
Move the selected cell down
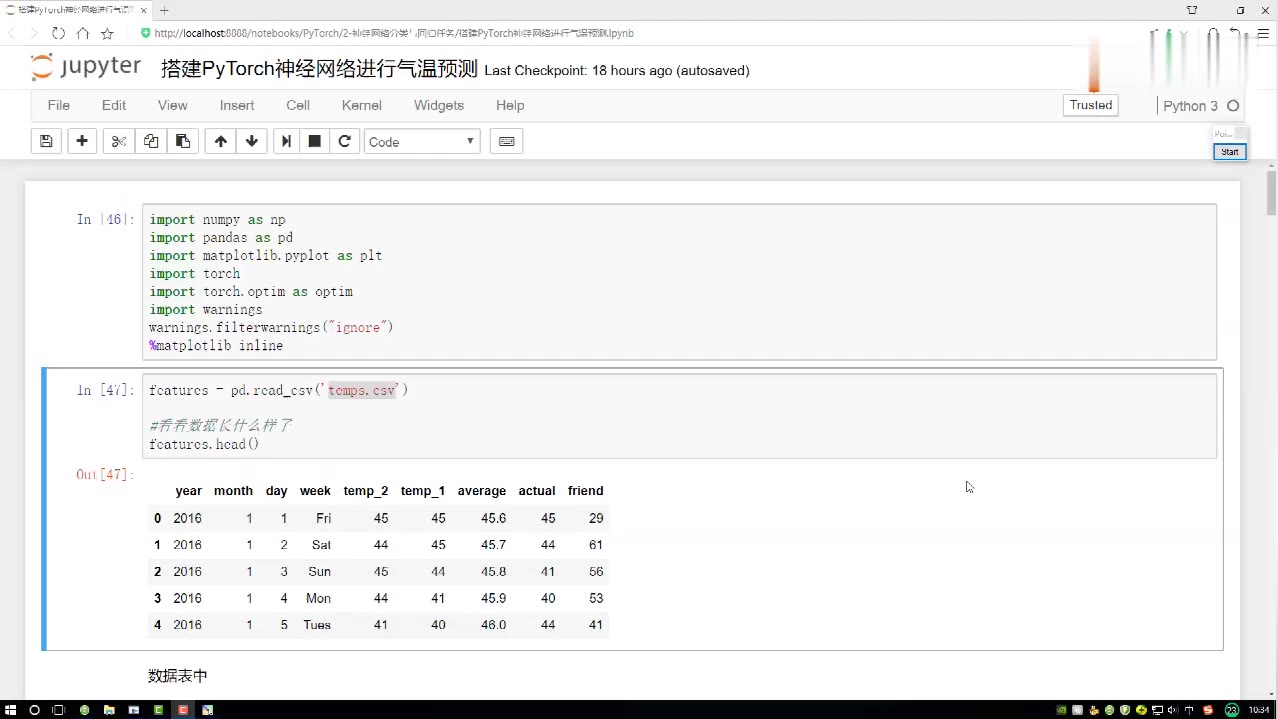coord(252,141)
